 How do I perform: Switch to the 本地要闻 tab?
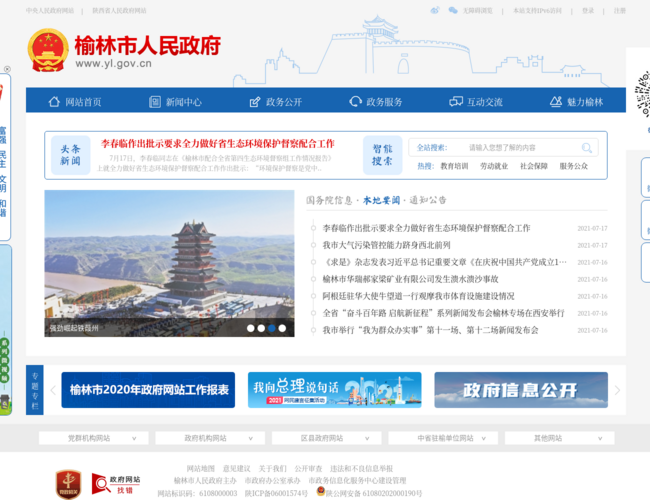[x=381, y=201]
